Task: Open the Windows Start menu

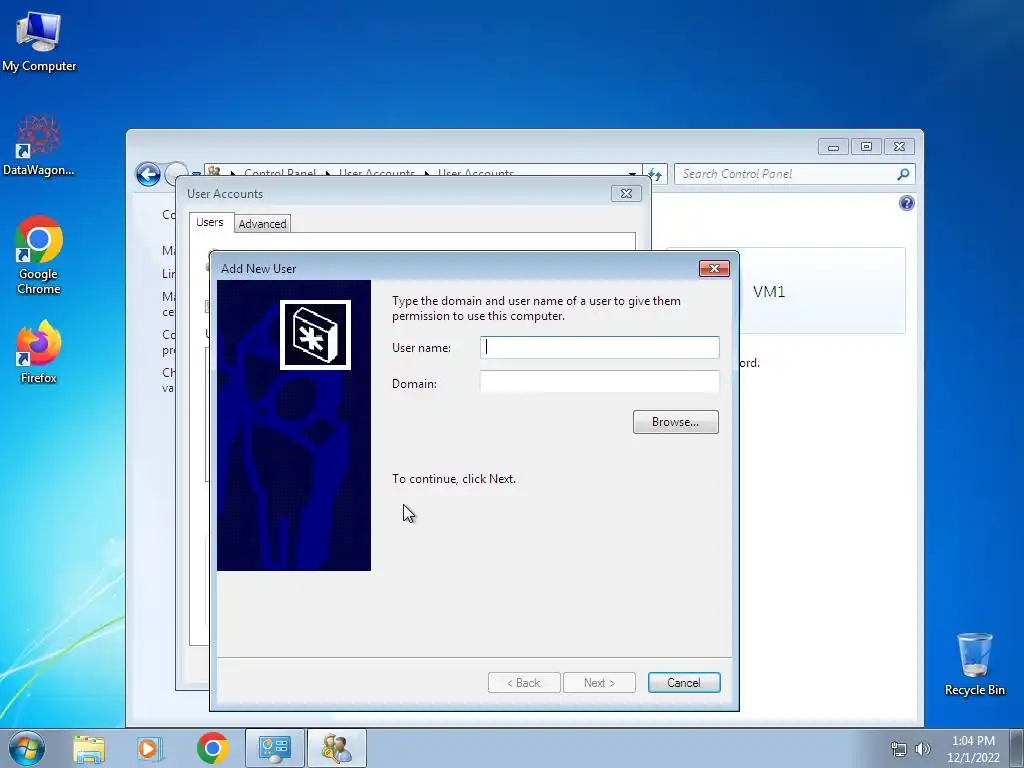Action: coord(27,748)
